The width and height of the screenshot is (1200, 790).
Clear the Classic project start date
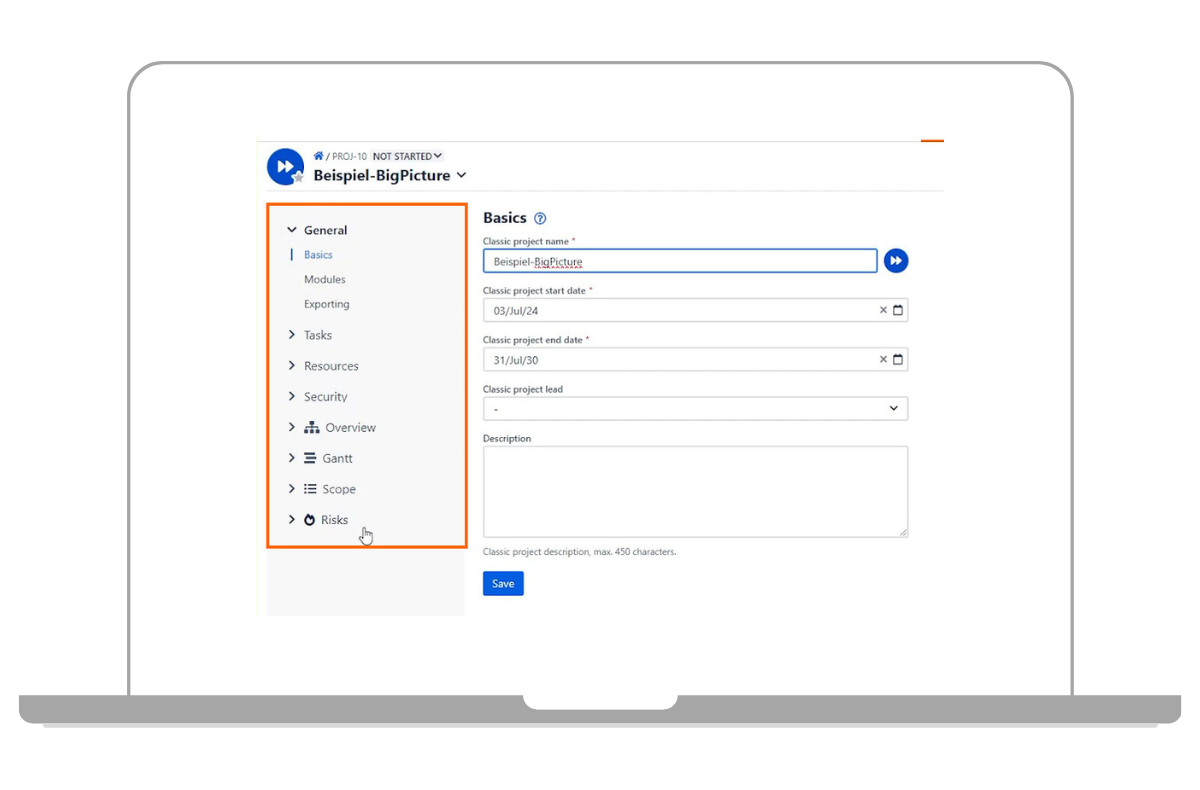pos(883,311)
